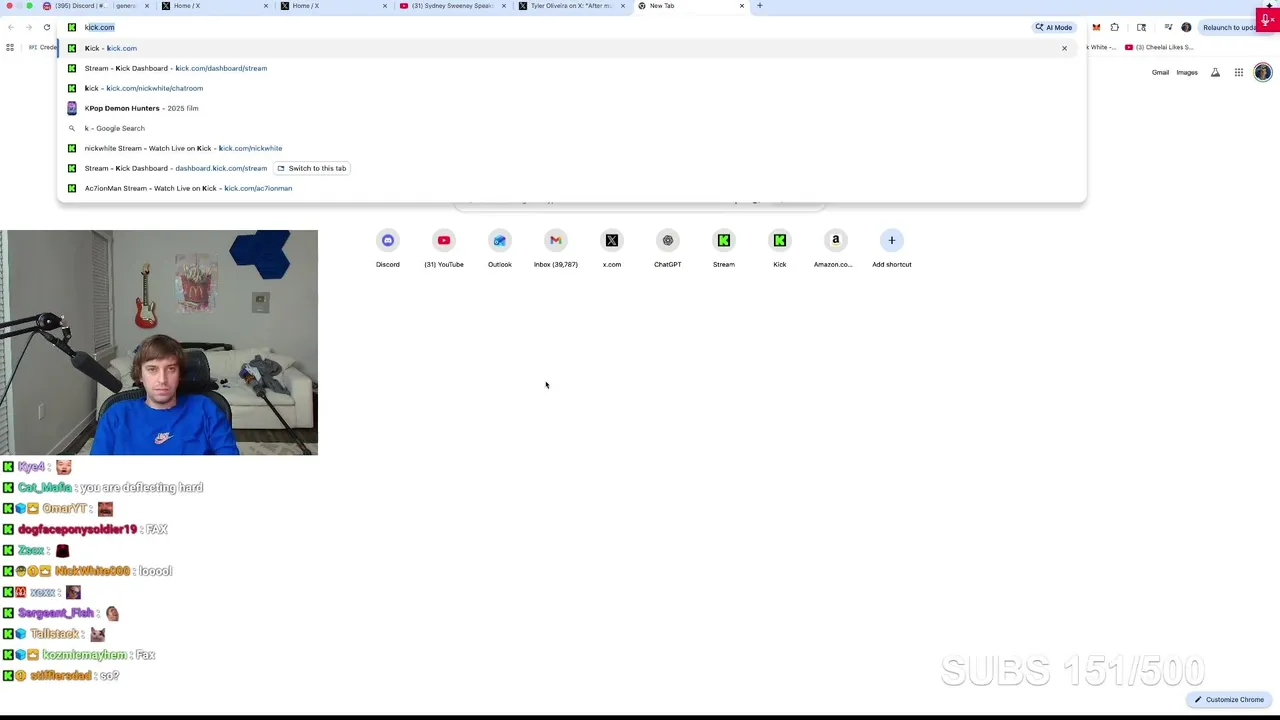Click chat username Cat_Mafia
1280x720 pixels.
(45, 487)
